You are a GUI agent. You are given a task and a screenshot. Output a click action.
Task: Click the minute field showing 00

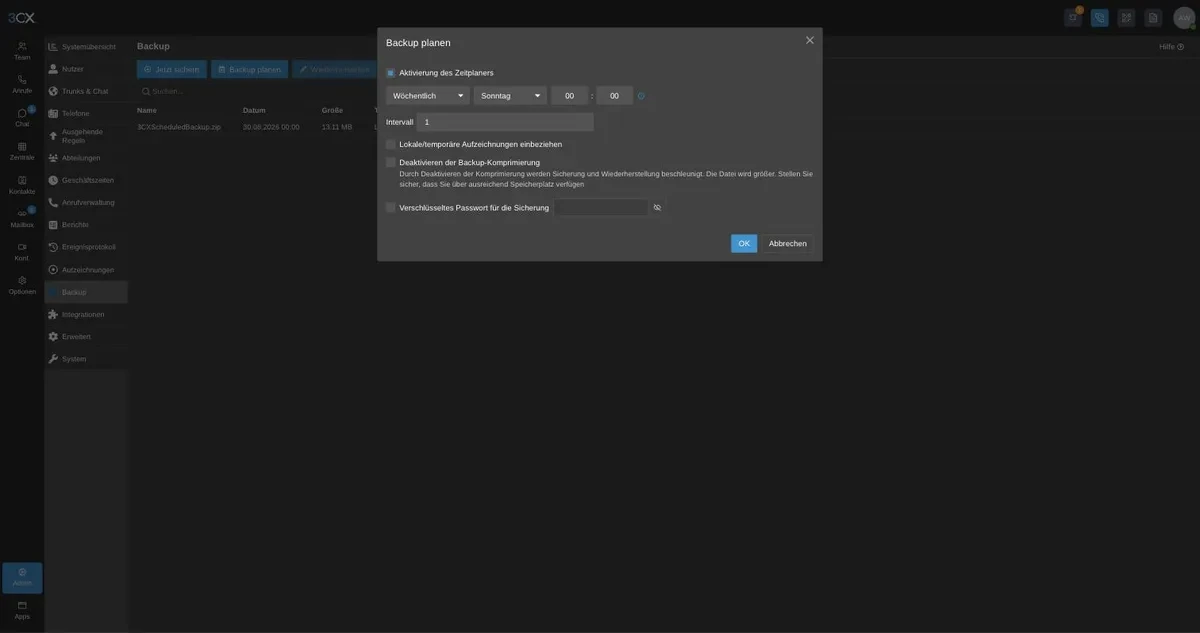tap(614, 96)
